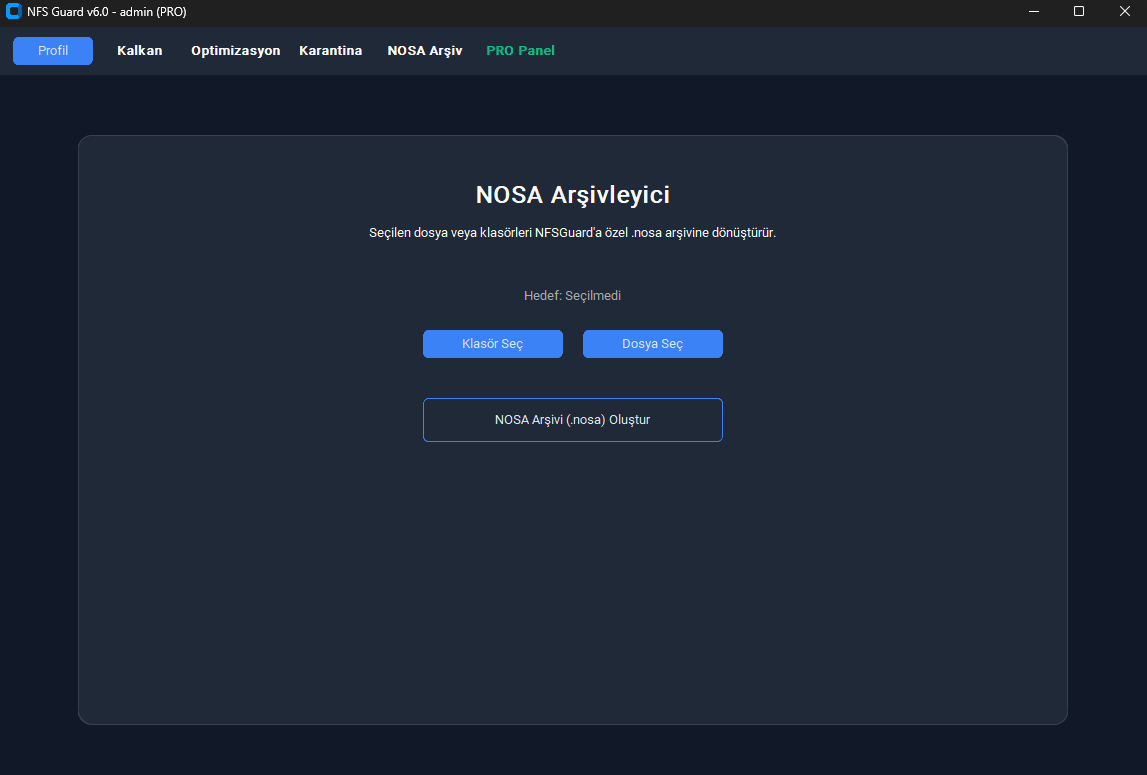The width and height of the screenshot is (1147, 775).
Task: Click the 'NOSA Arşivleyici' heading
Action: (x=573, y=195)
